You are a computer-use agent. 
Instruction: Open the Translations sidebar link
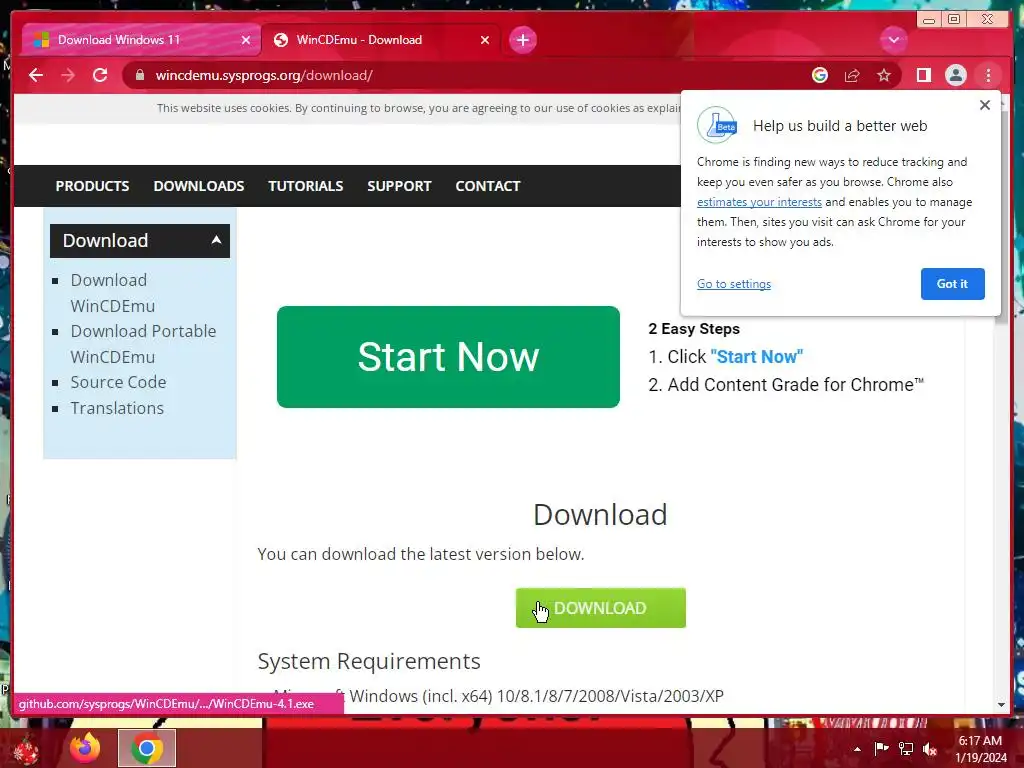(117, 408)
